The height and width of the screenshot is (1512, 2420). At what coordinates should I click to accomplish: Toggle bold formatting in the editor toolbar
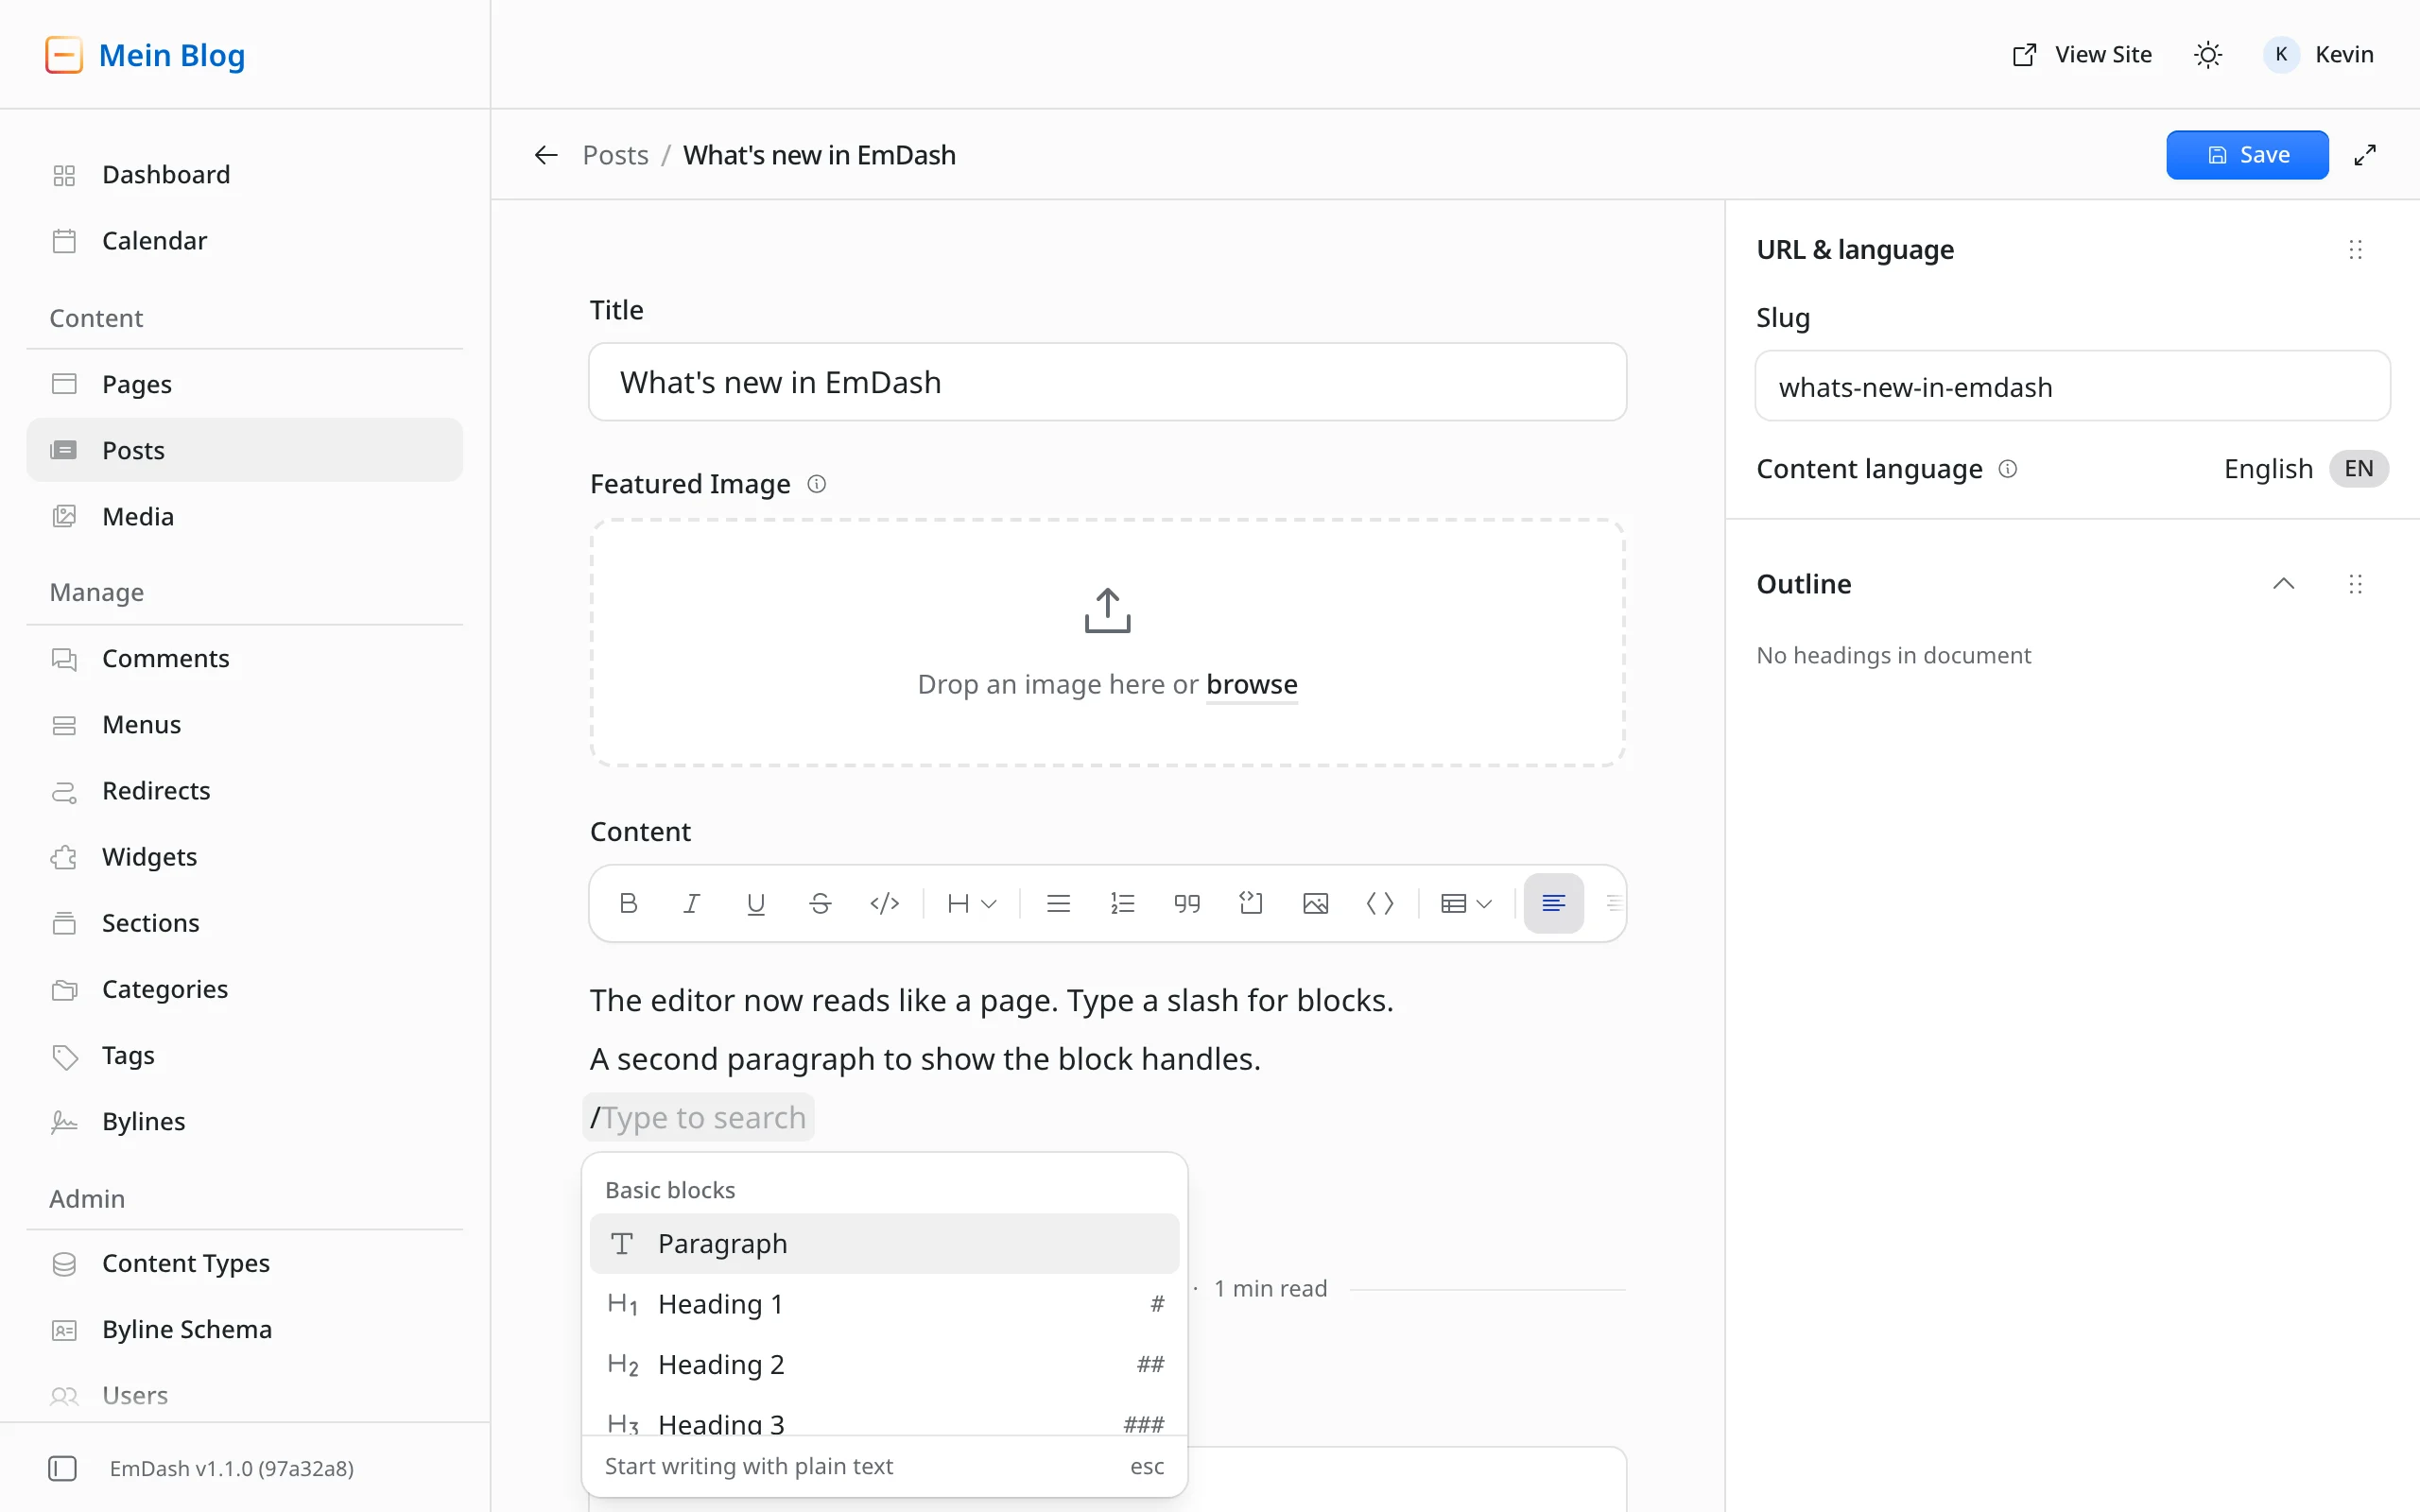tap(628, 903)
